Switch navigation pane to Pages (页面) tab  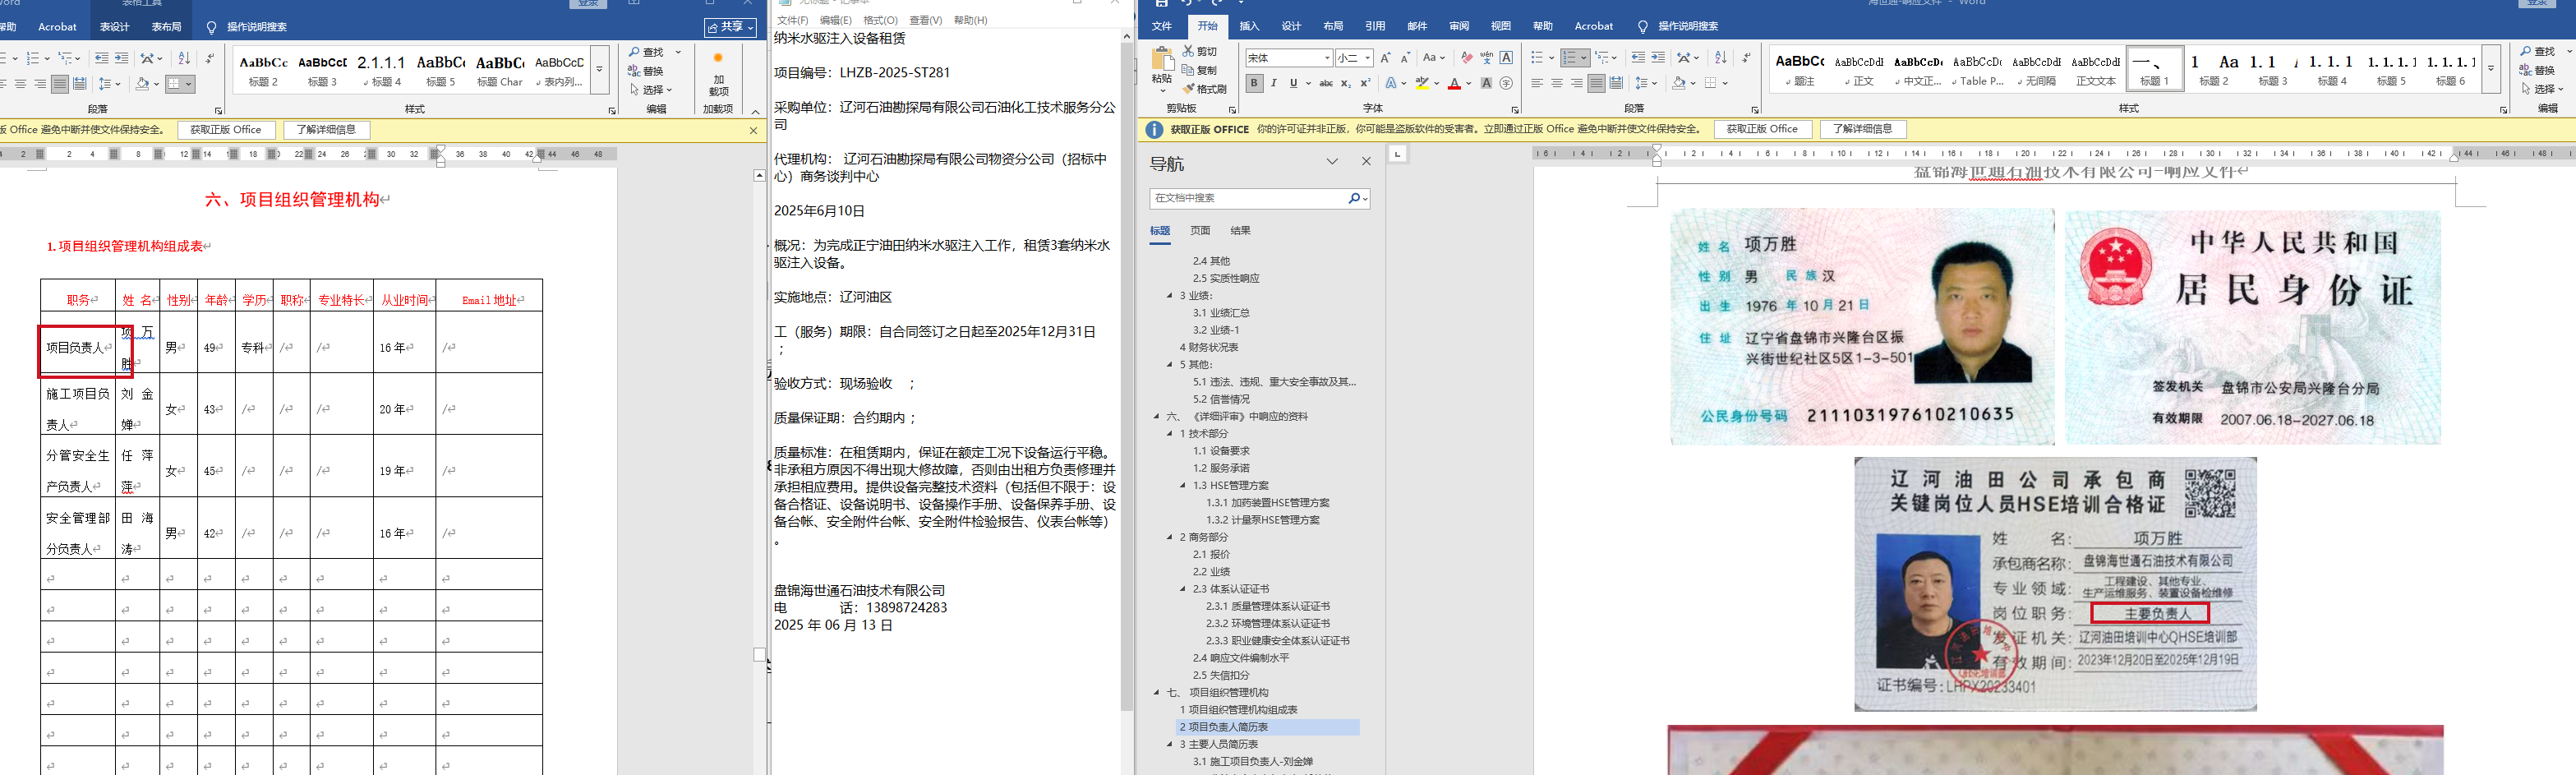(1200, 231)
